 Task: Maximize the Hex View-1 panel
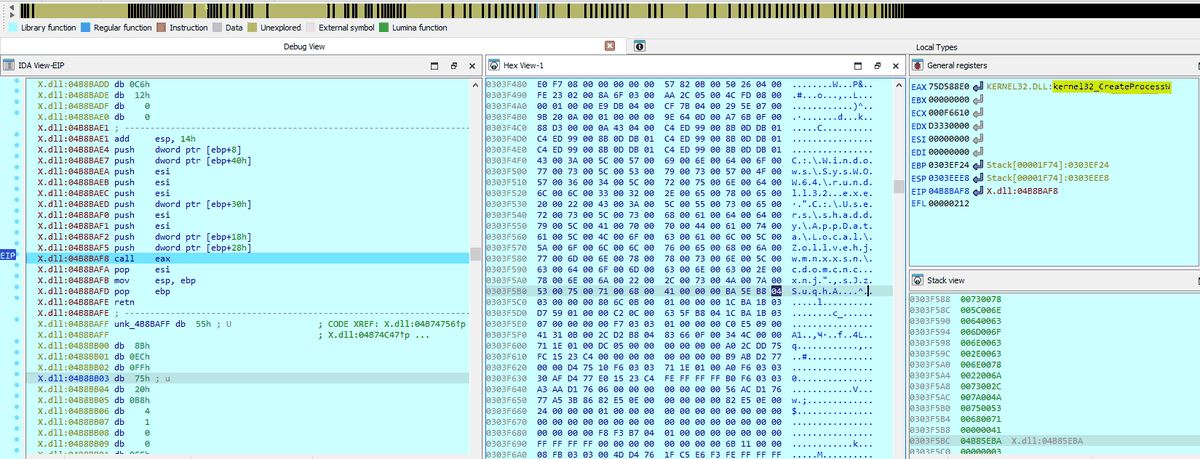857,65
